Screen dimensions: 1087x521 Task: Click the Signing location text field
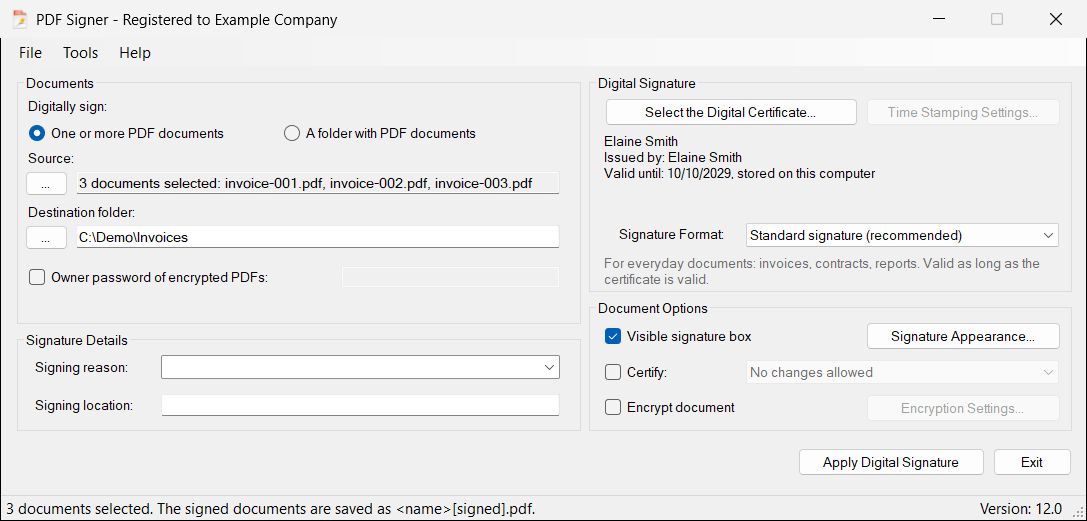coord(360,405)
